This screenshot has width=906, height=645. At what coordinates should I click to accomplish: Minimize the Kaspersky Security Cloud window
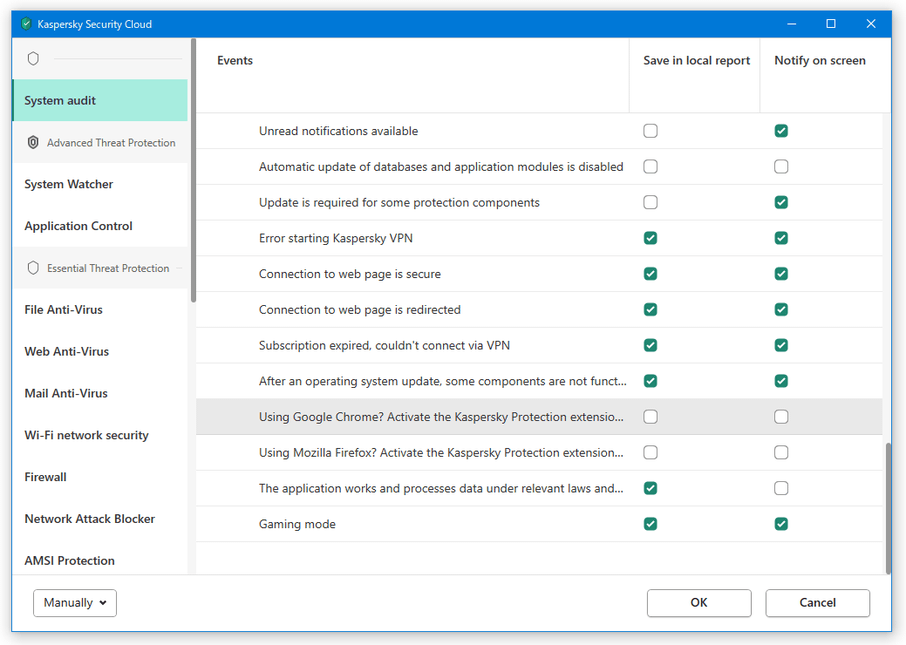(x=792, y=24)
